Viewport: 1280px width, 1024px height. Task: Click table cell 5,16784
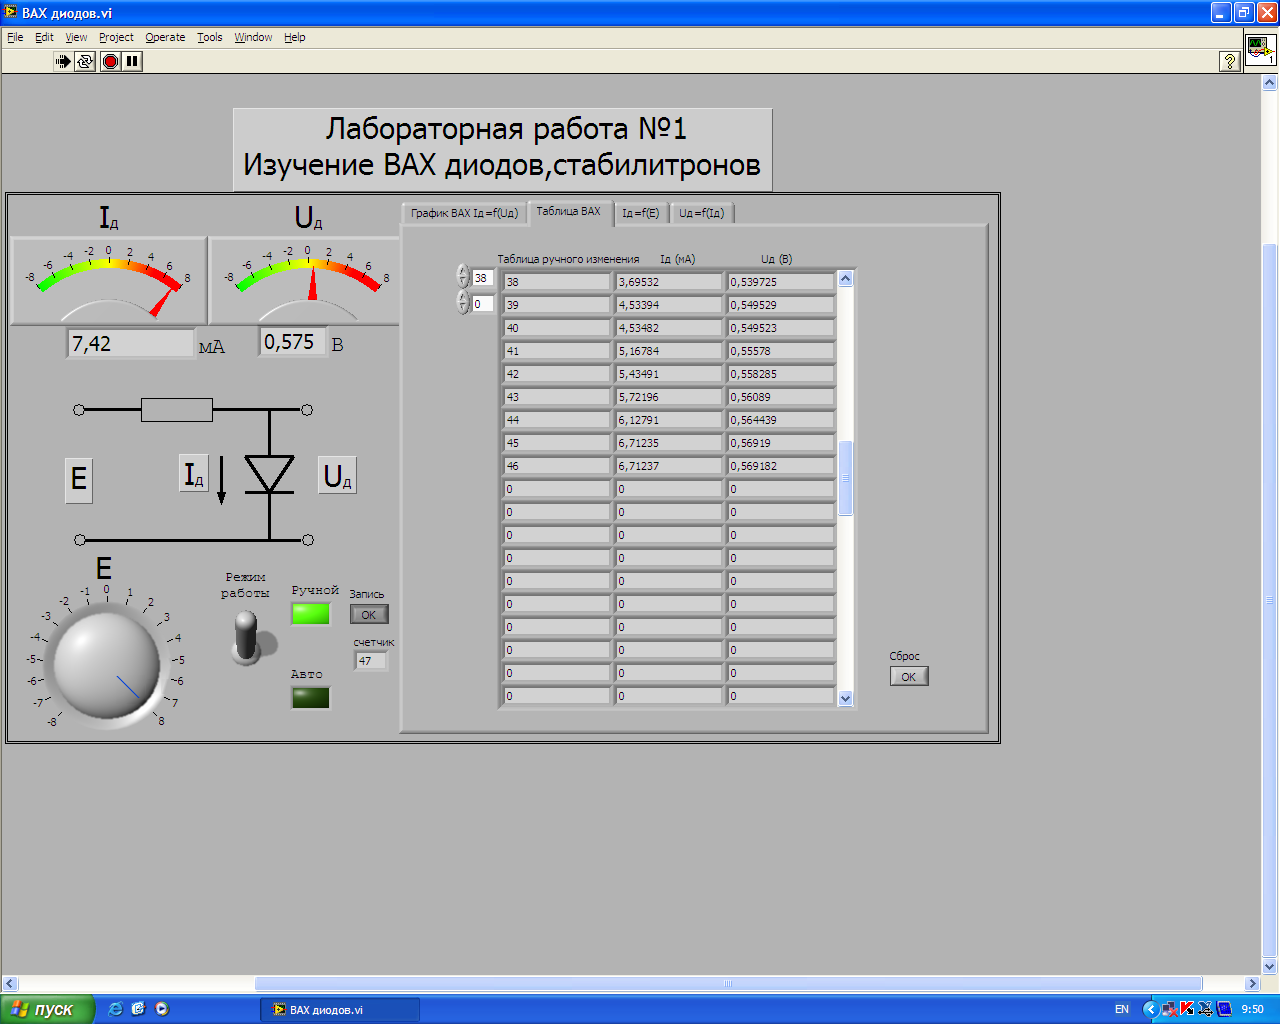coord(669,351)
